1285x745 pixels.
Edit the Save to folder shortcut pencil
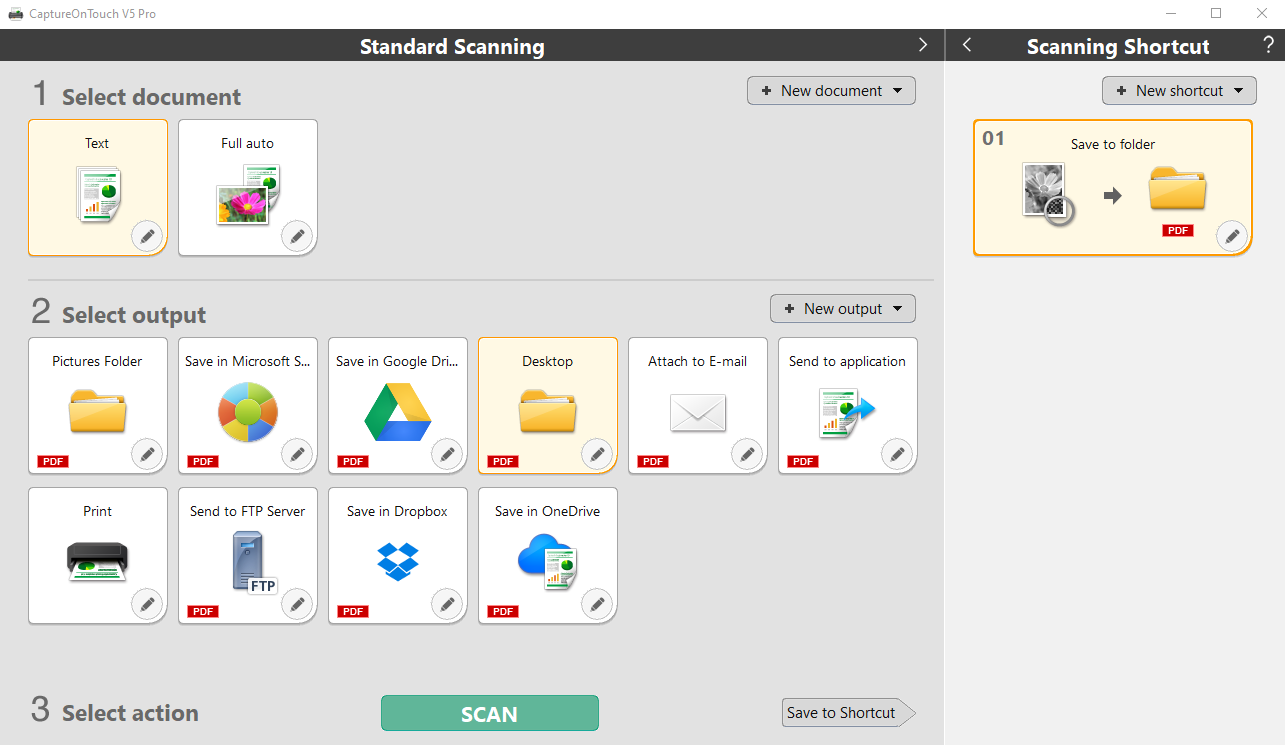(x=1232, y=237)
